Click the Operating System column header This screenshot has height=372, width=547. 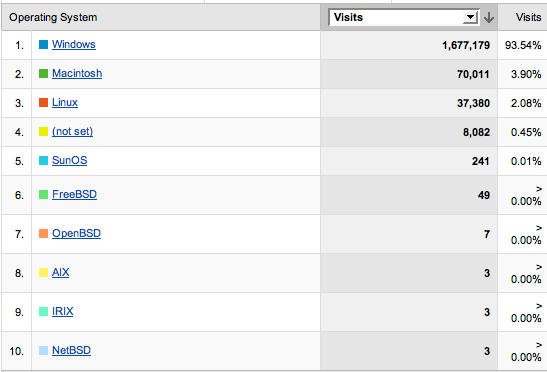click(x=53, y=17)
